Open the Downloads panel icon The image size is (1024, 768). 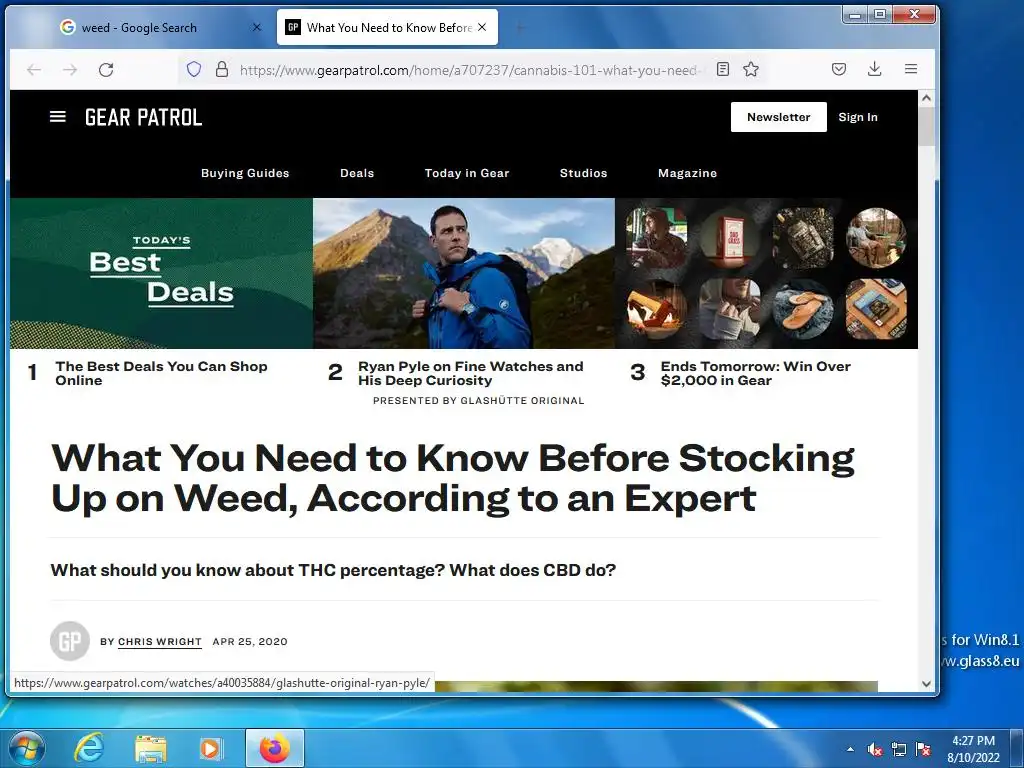(875, 69)
